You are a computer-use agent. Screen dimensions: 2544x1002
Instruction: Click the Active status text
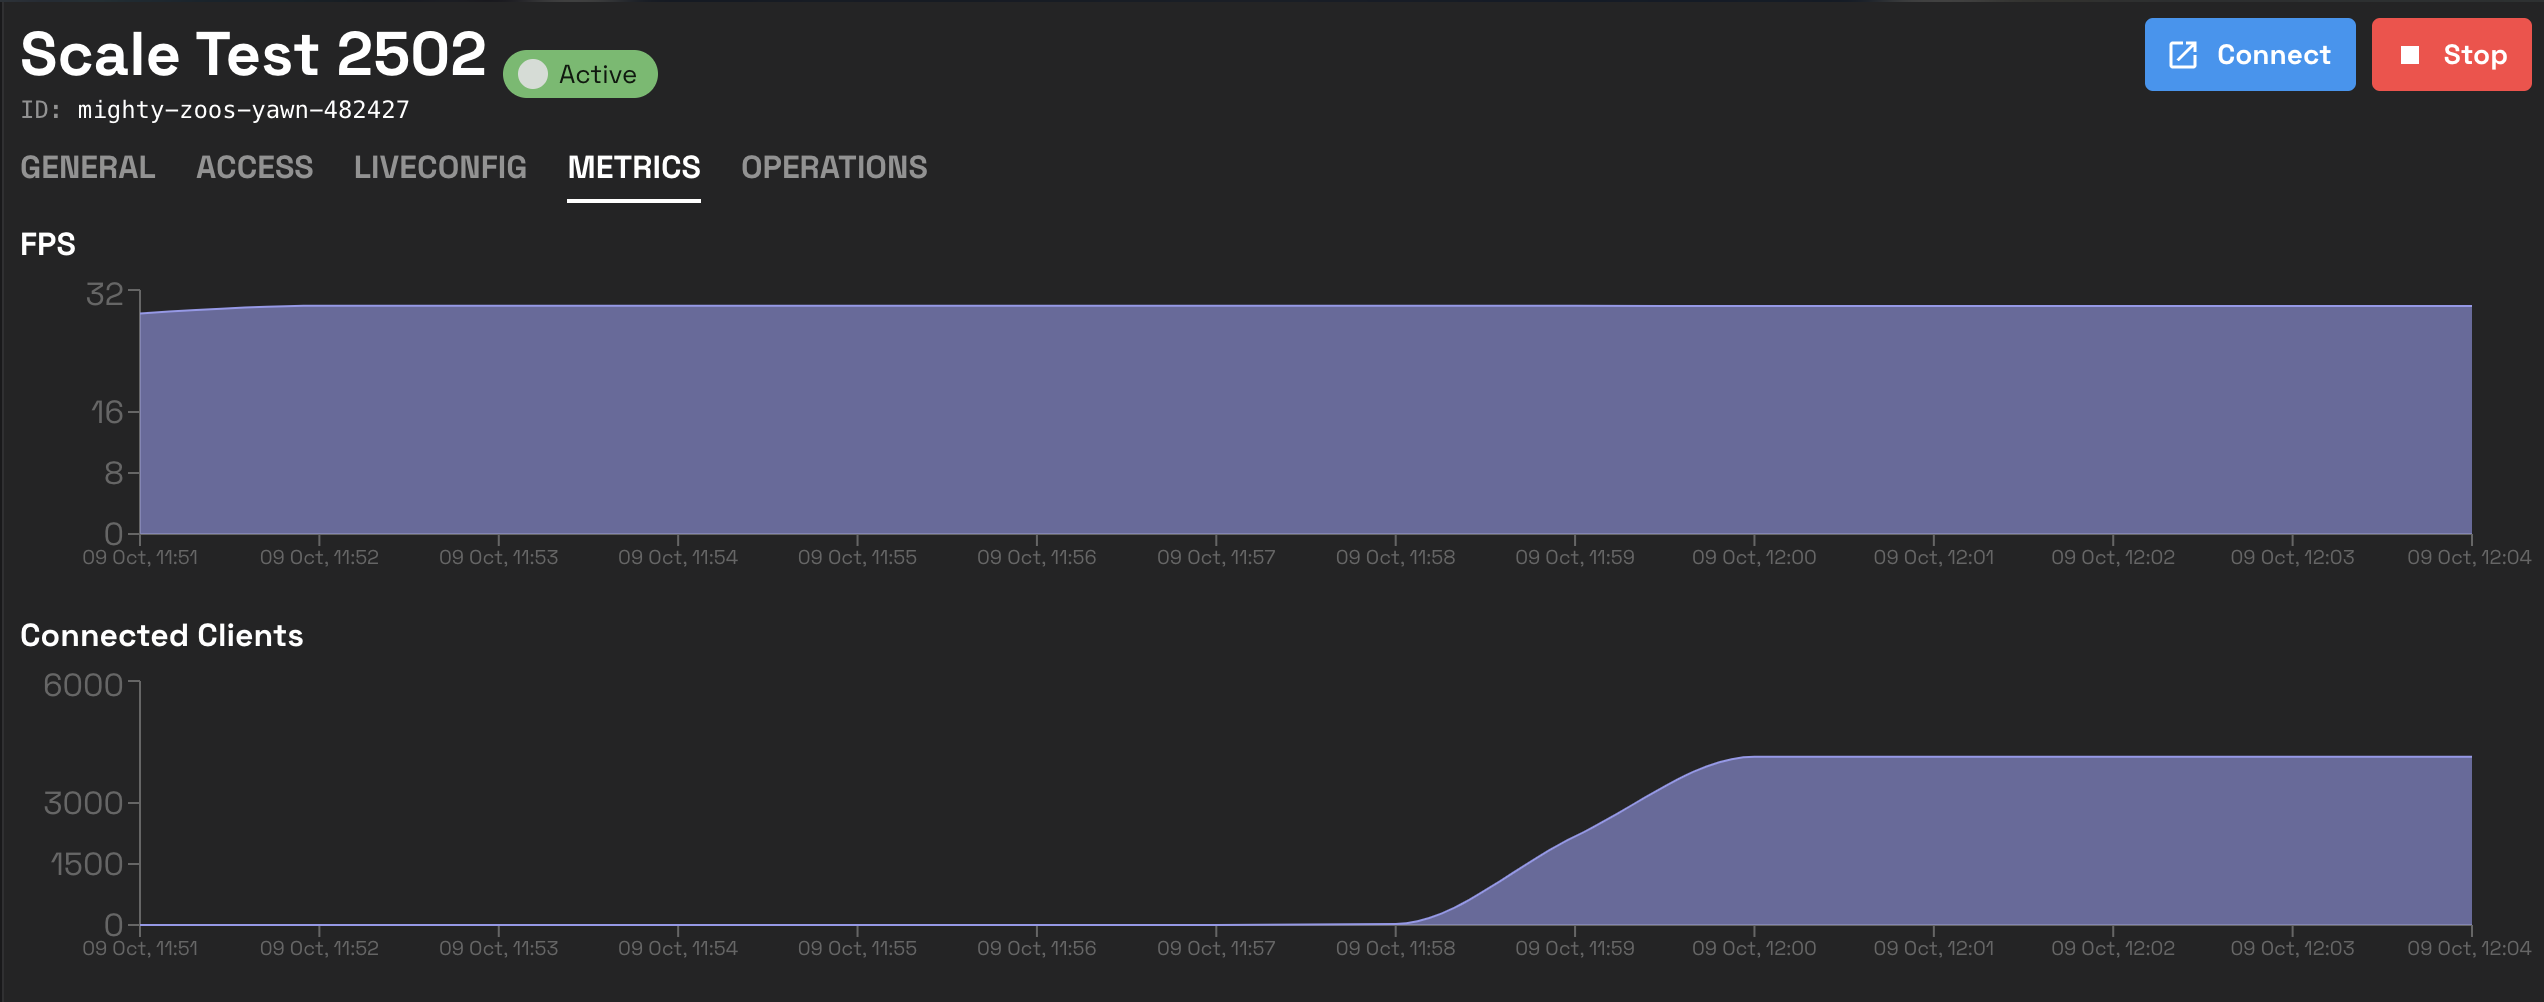[597, 74]
